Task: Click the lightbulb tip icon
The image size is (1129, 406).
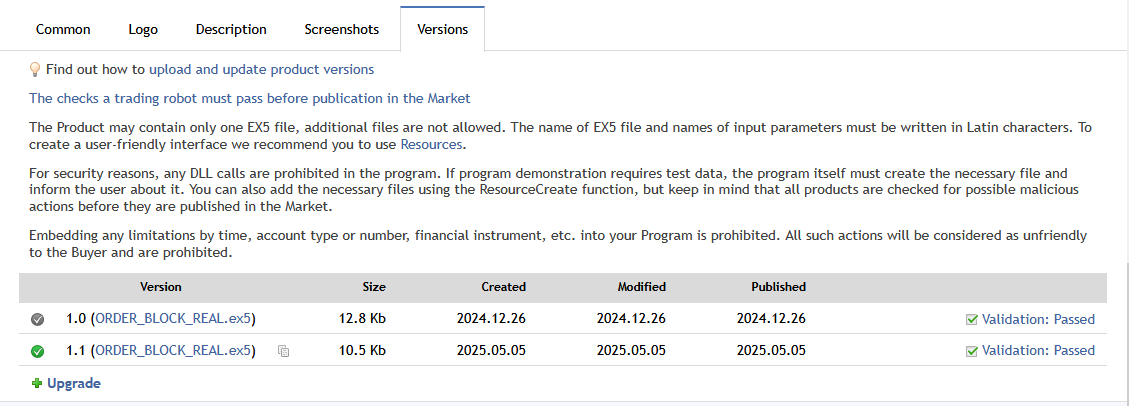Action: pos(35,70)
